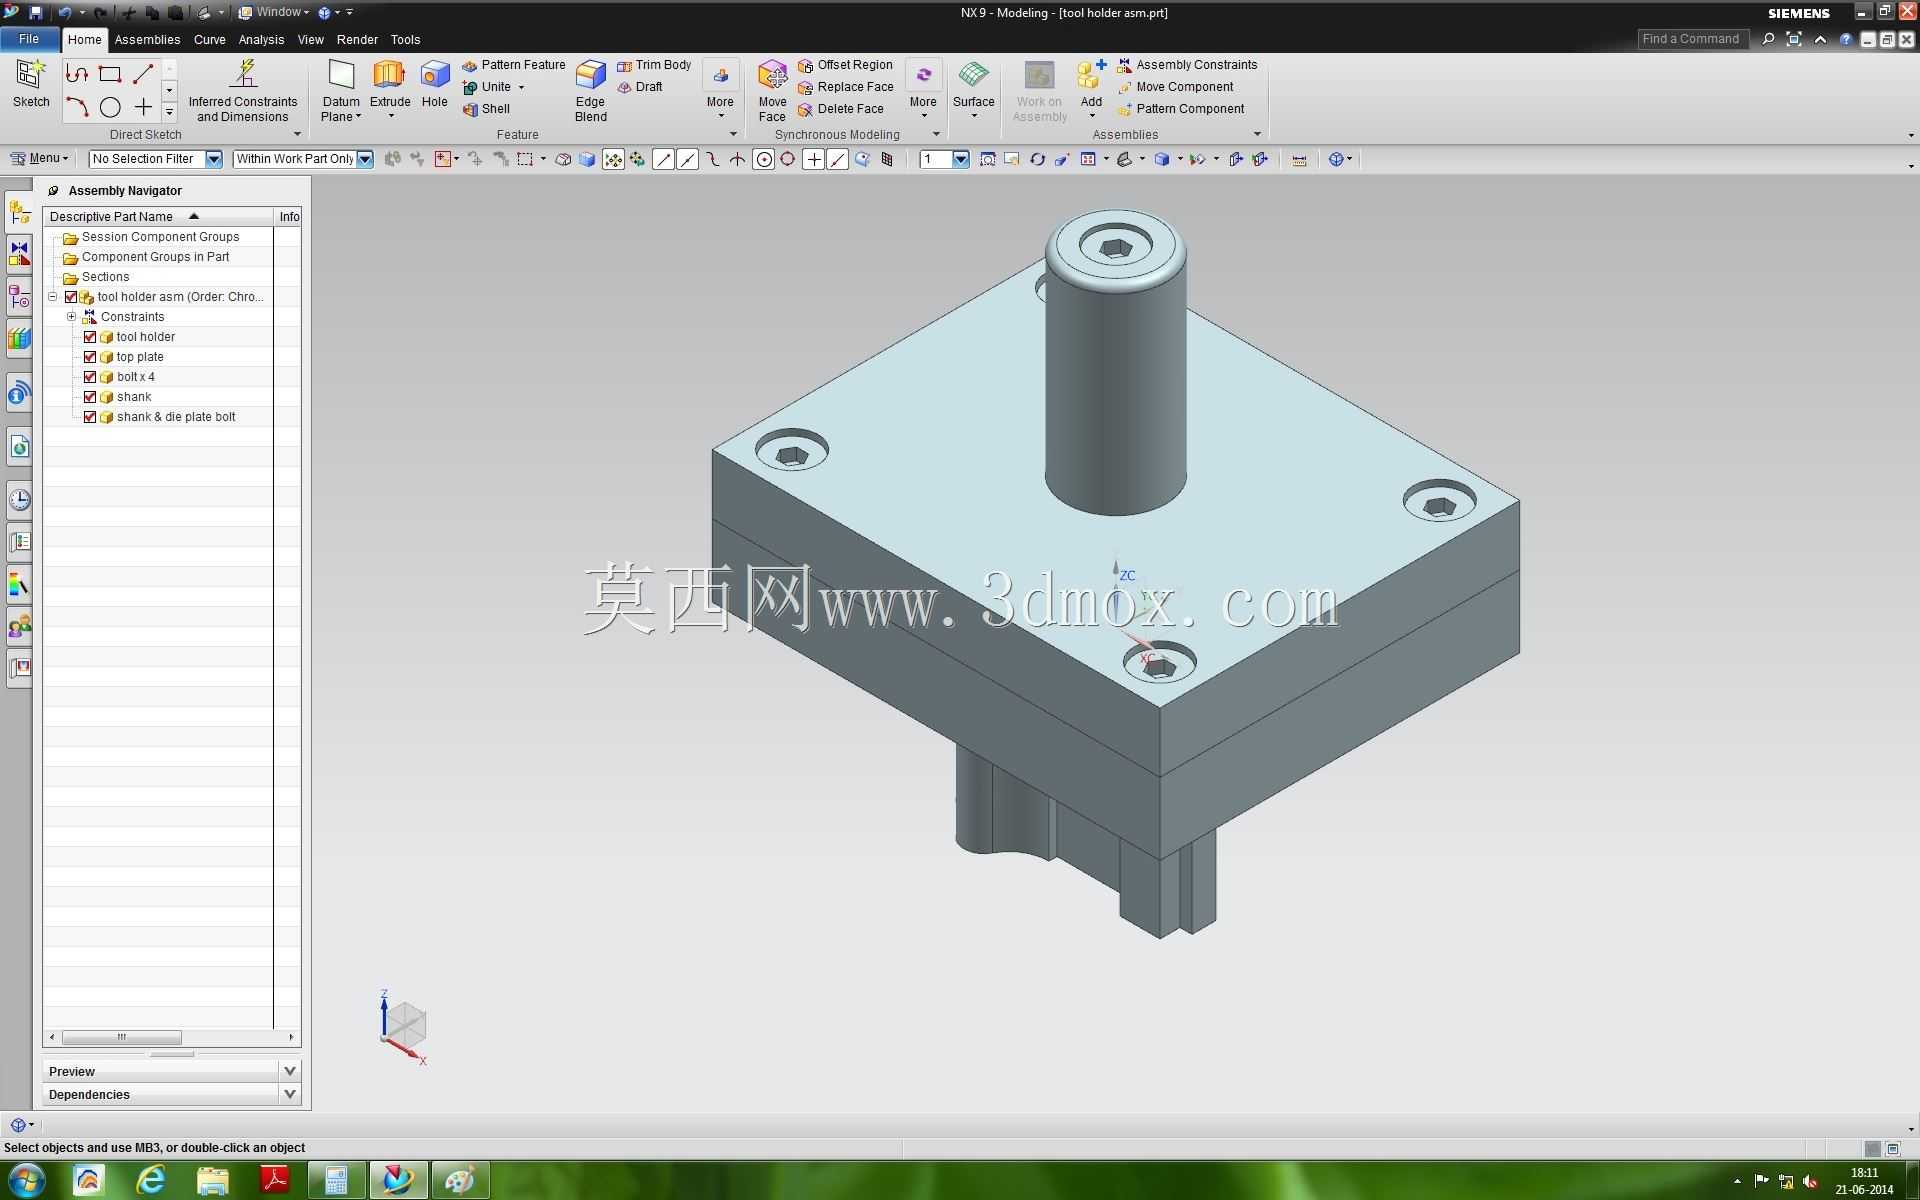Click Inferred Constraints and Dimensions

click(243, 91)
